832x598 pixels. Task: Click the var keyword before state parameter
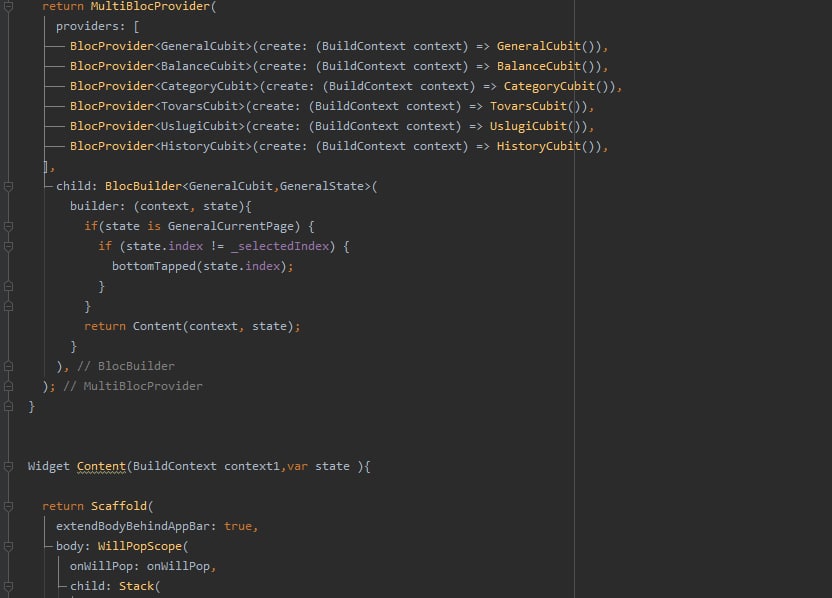297,466
